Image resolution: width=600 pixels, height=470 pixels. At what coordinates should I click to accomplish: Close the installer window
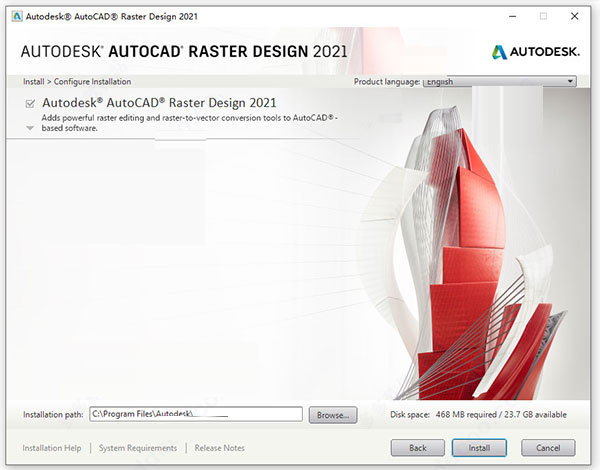[x=574, y=16]
